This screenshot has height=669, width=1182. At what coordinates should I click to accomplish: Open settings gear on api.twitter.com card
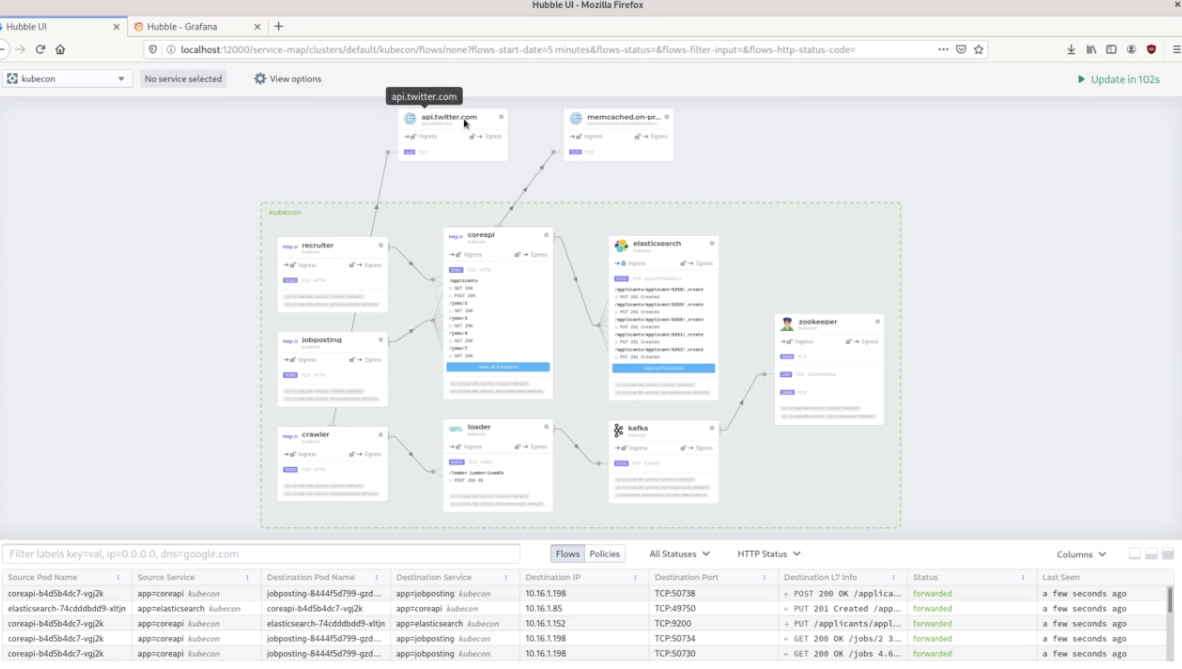pyautogui.click(x=501, y=117)
